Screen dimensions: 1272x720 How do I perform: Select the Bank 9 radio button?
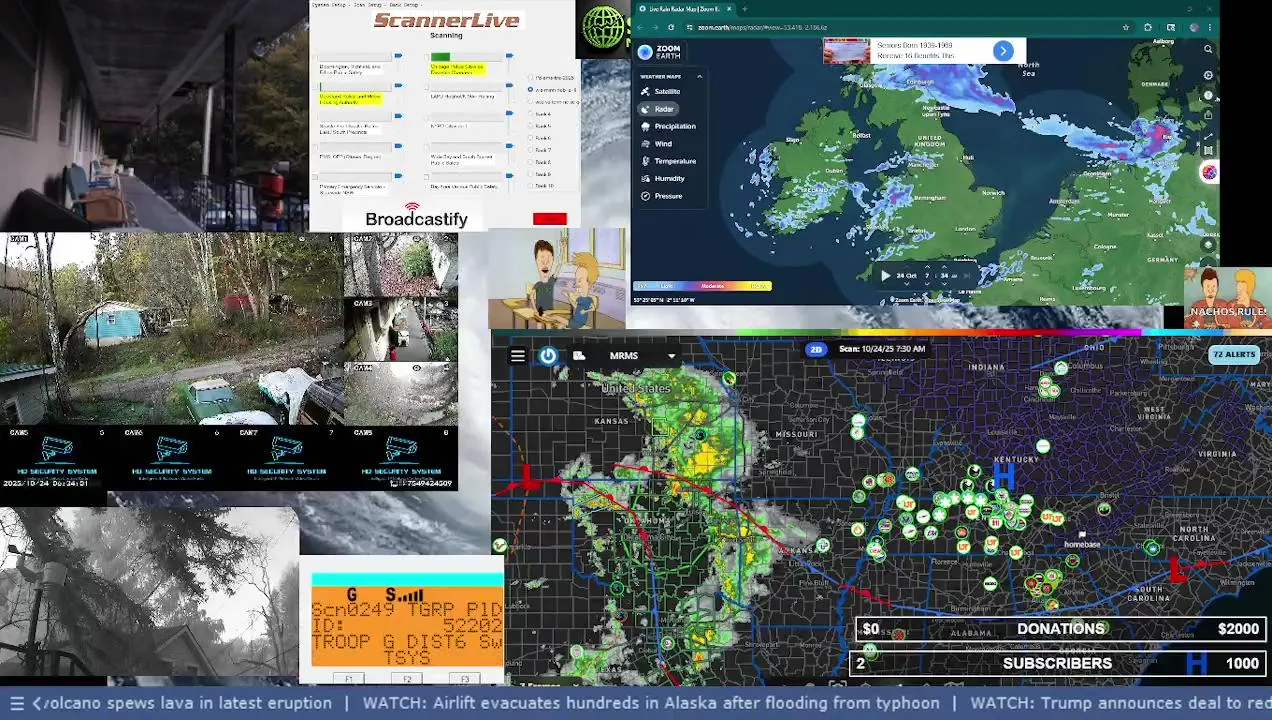click(x=531, y=174)
